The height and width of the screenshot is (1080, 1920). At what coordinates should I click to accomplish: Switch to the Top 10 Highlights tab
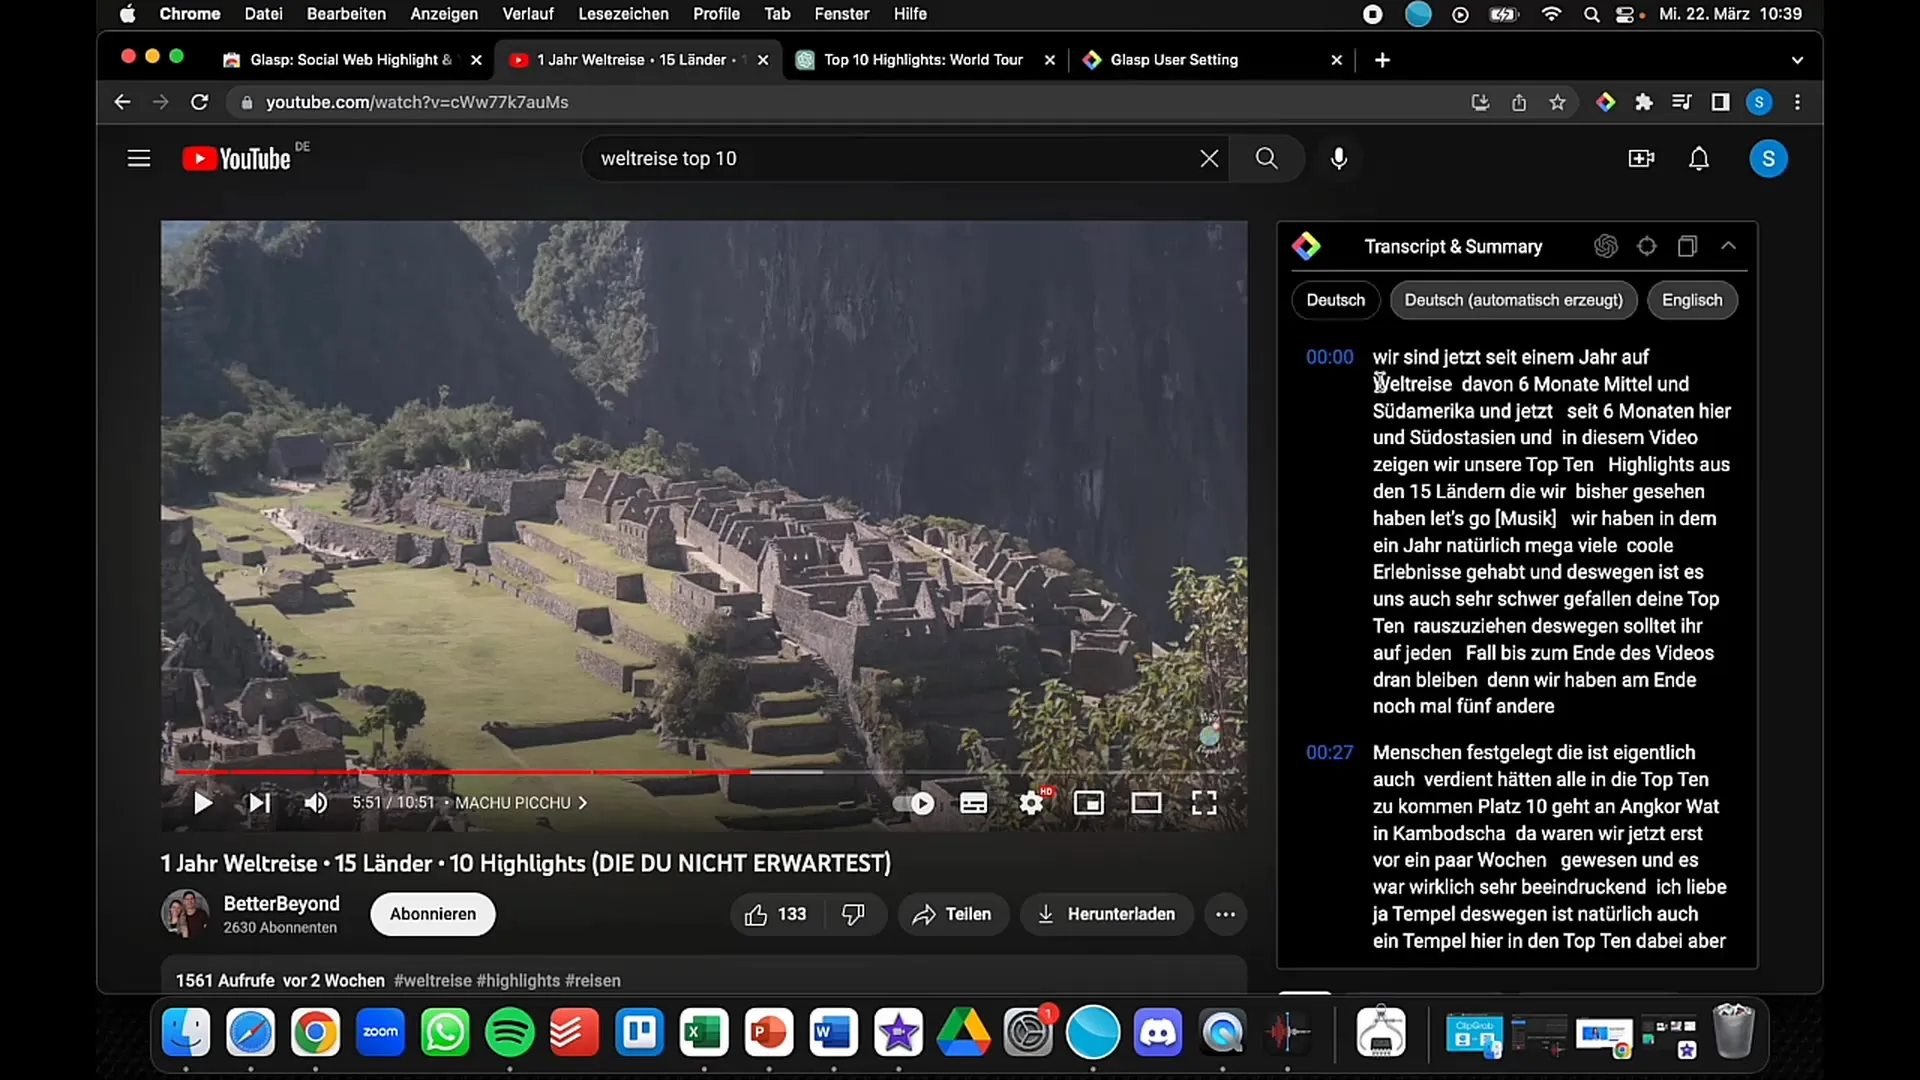point(923,60)
